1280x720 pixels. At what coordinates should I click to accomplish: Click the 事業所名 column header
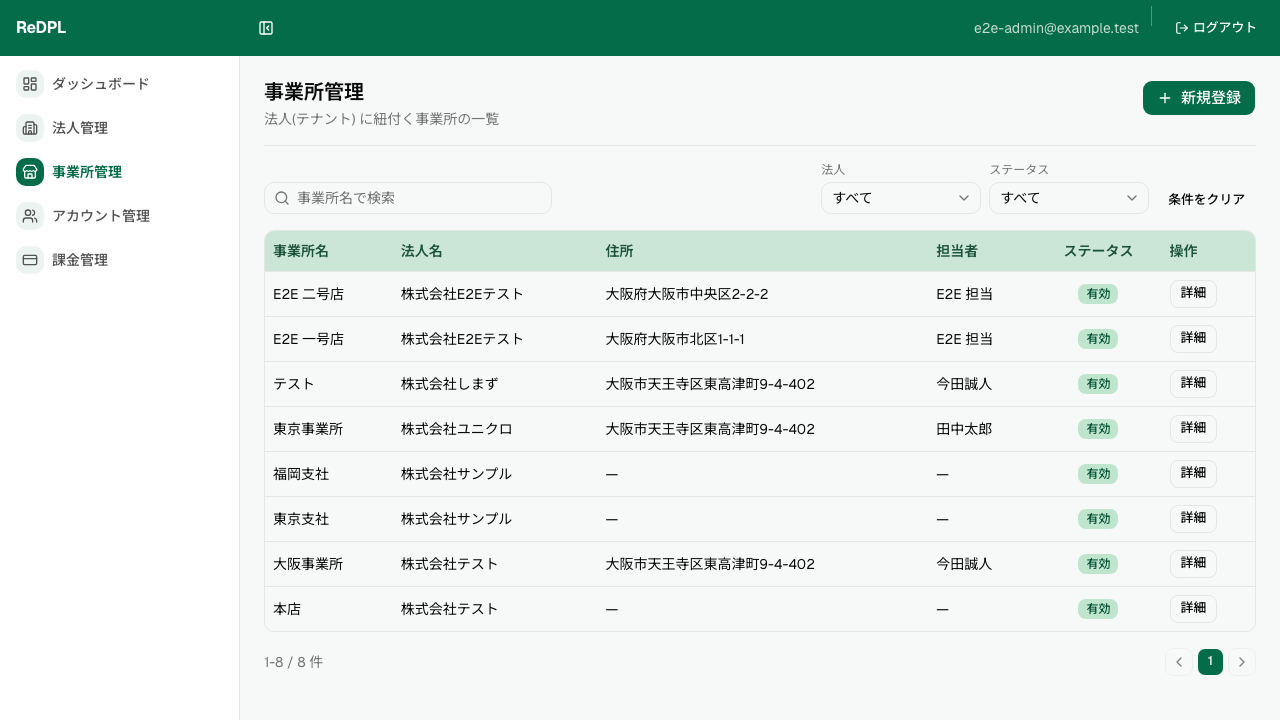click(301, 251)
